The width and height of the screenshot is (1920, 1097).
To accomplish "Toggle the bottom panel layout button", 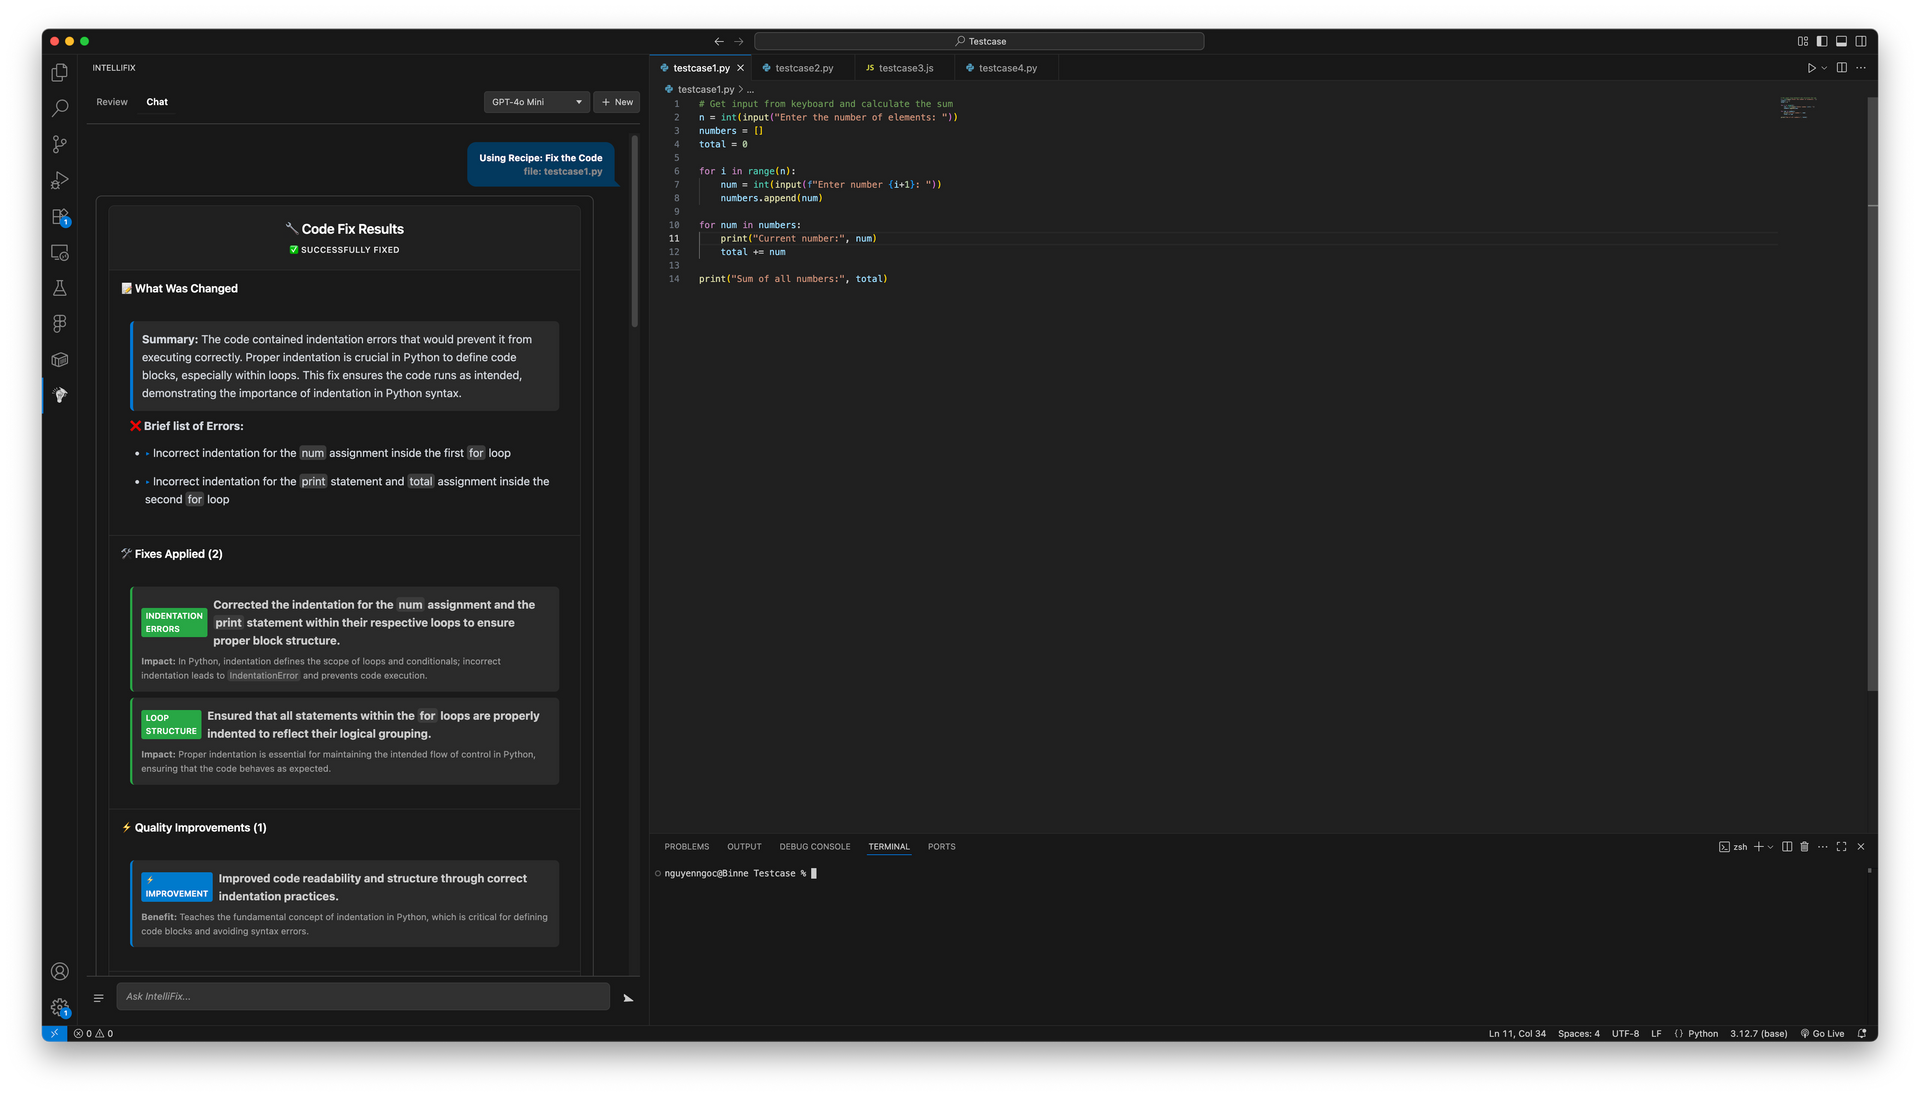I will coord(1841,41).
